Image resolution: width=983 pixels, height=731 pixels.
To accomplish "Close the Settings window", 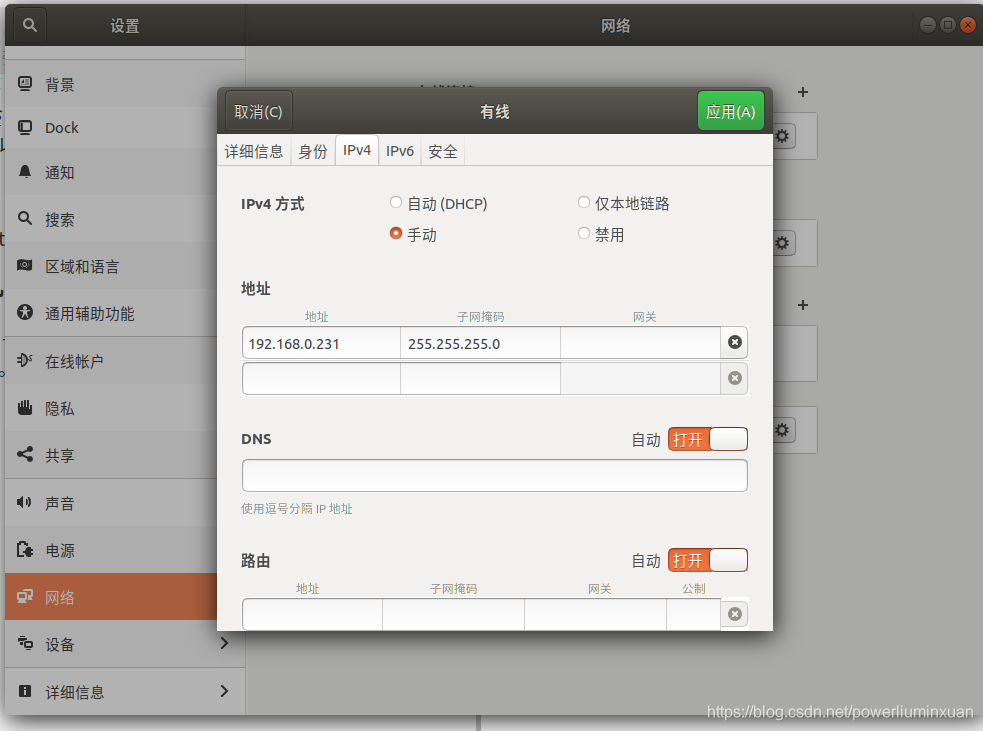I will coord(968,24).
